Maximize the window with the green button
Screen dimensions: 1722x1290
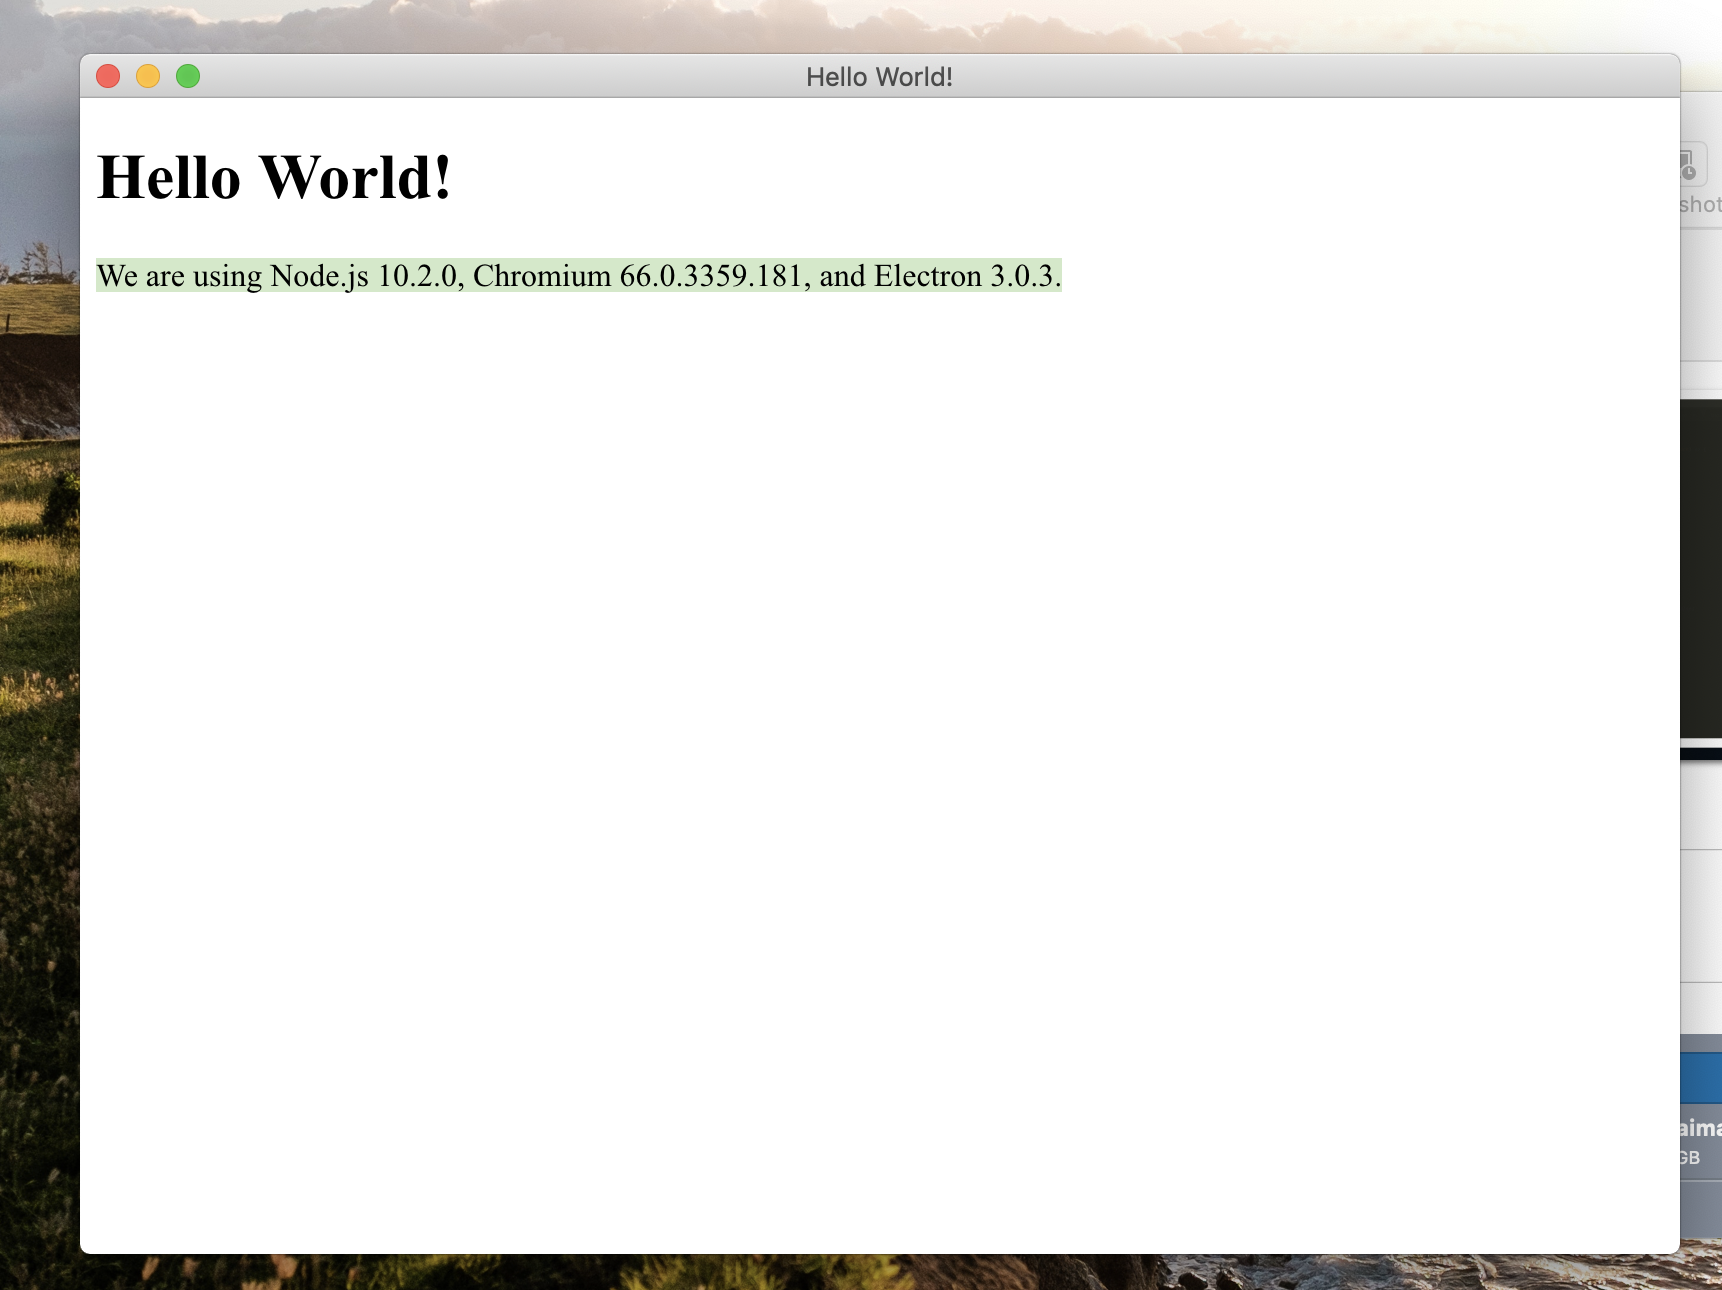[x=188, y=76]
